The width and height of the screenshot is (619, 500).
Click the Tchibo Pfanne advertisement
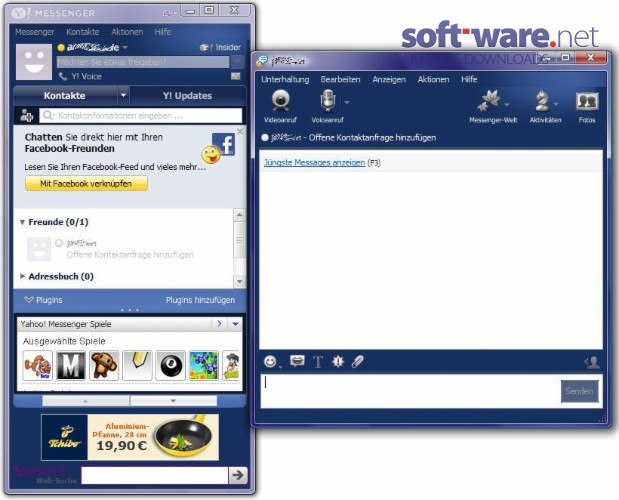click(130, 437)
